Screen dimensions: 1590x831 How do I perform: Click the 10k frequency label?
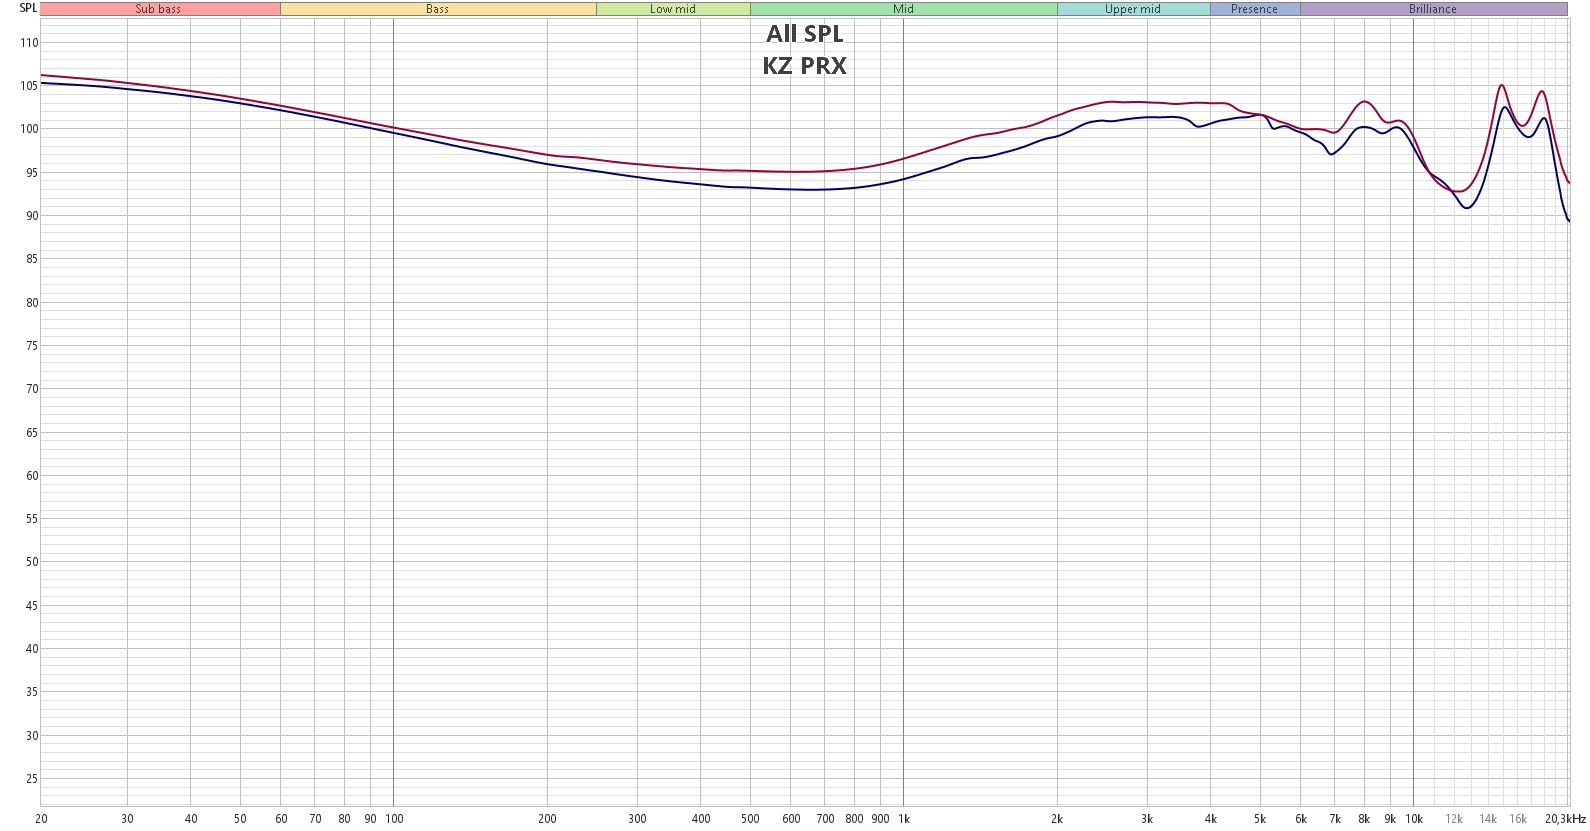tap(1414, 819)
